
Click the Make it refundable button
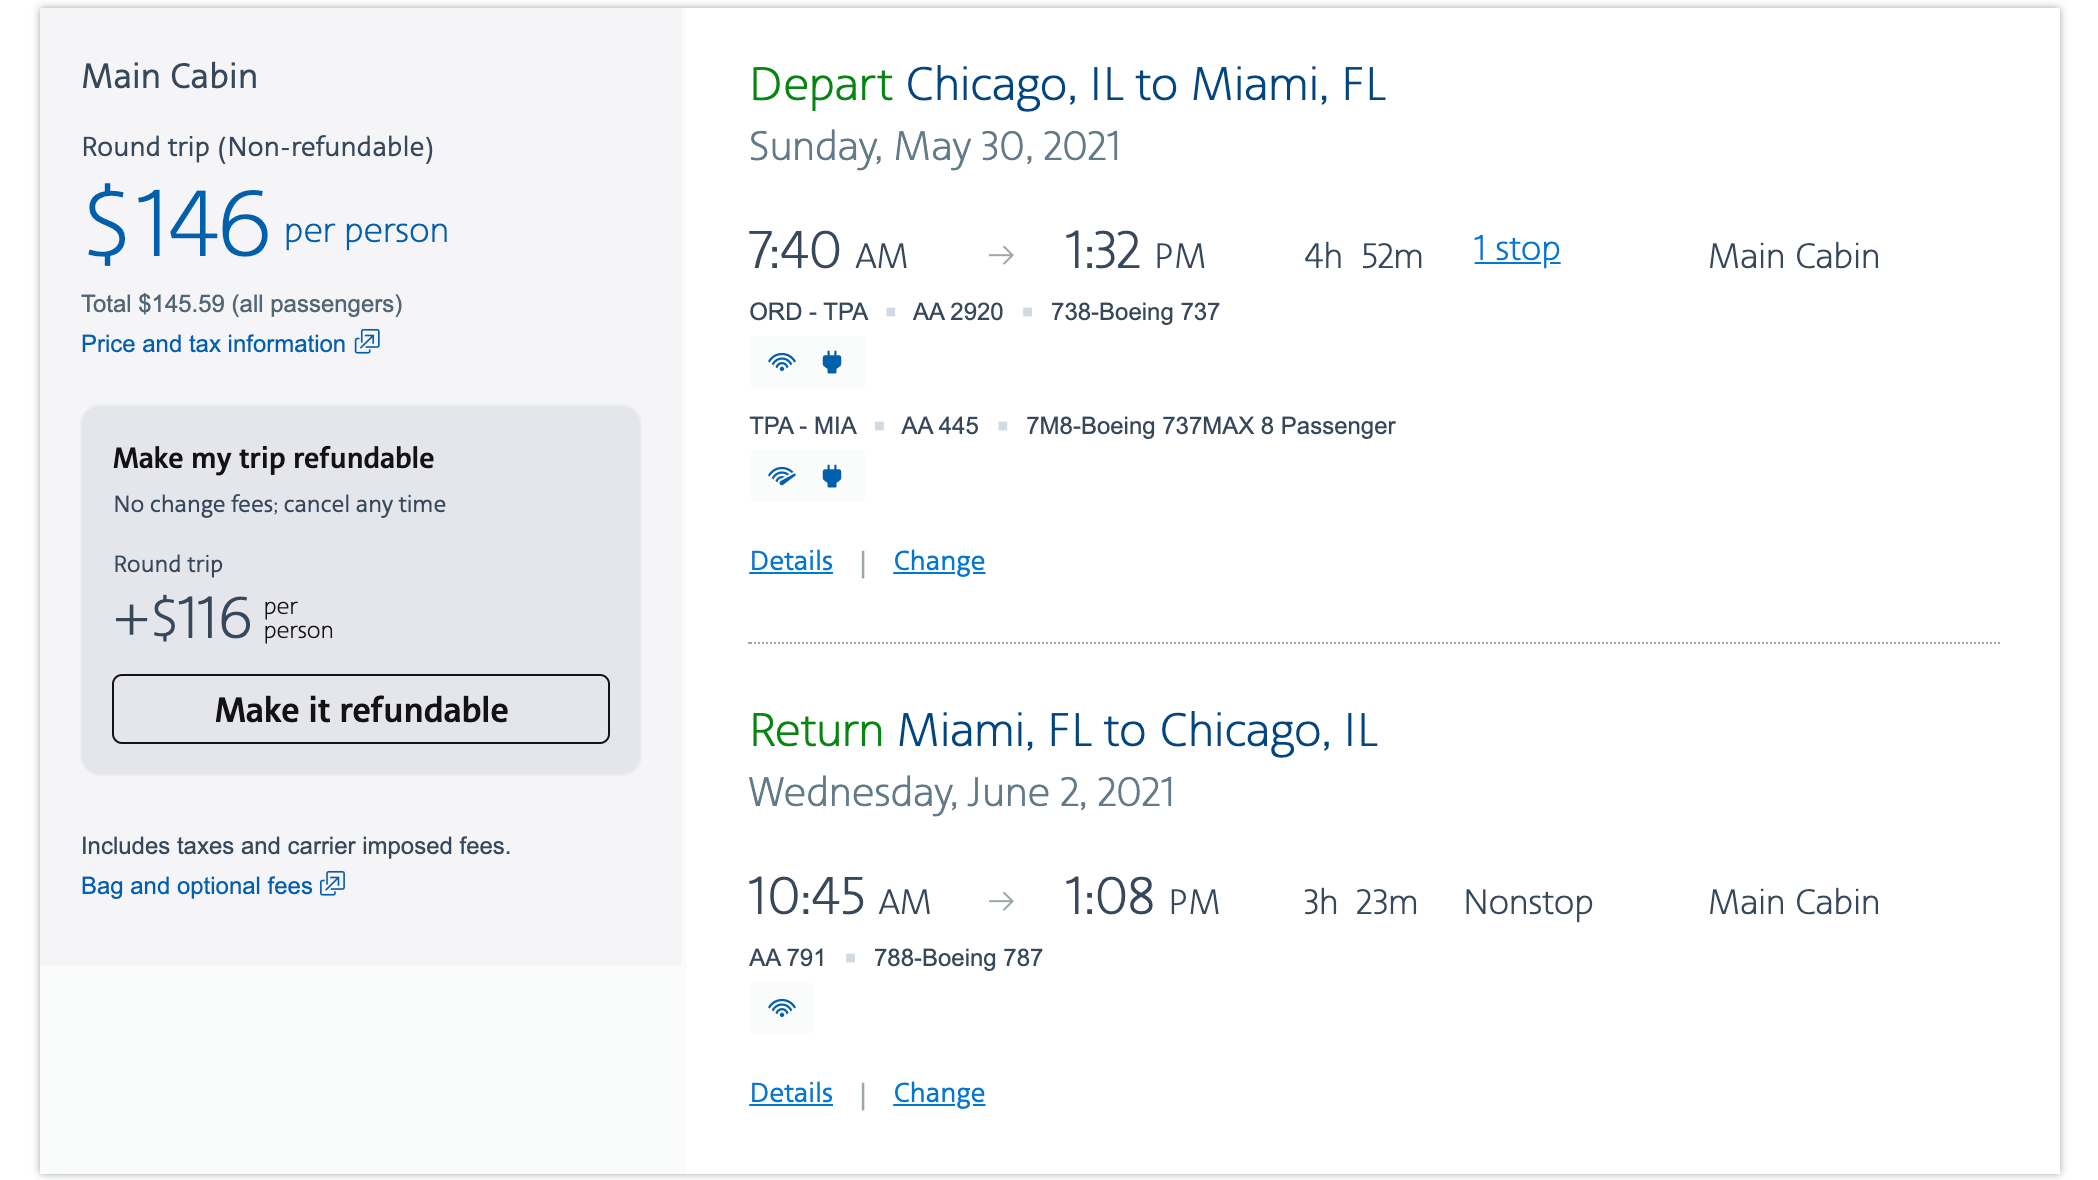(x=361, y=709)
